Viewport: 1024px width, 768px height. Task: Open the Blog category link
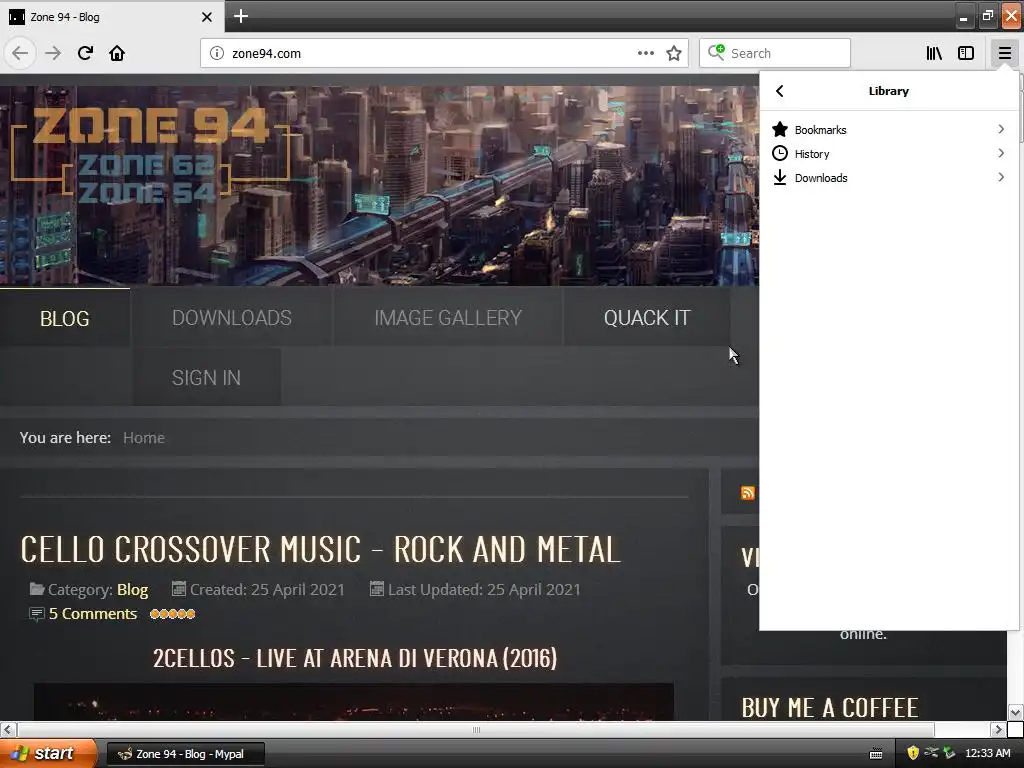click(133, 590)
